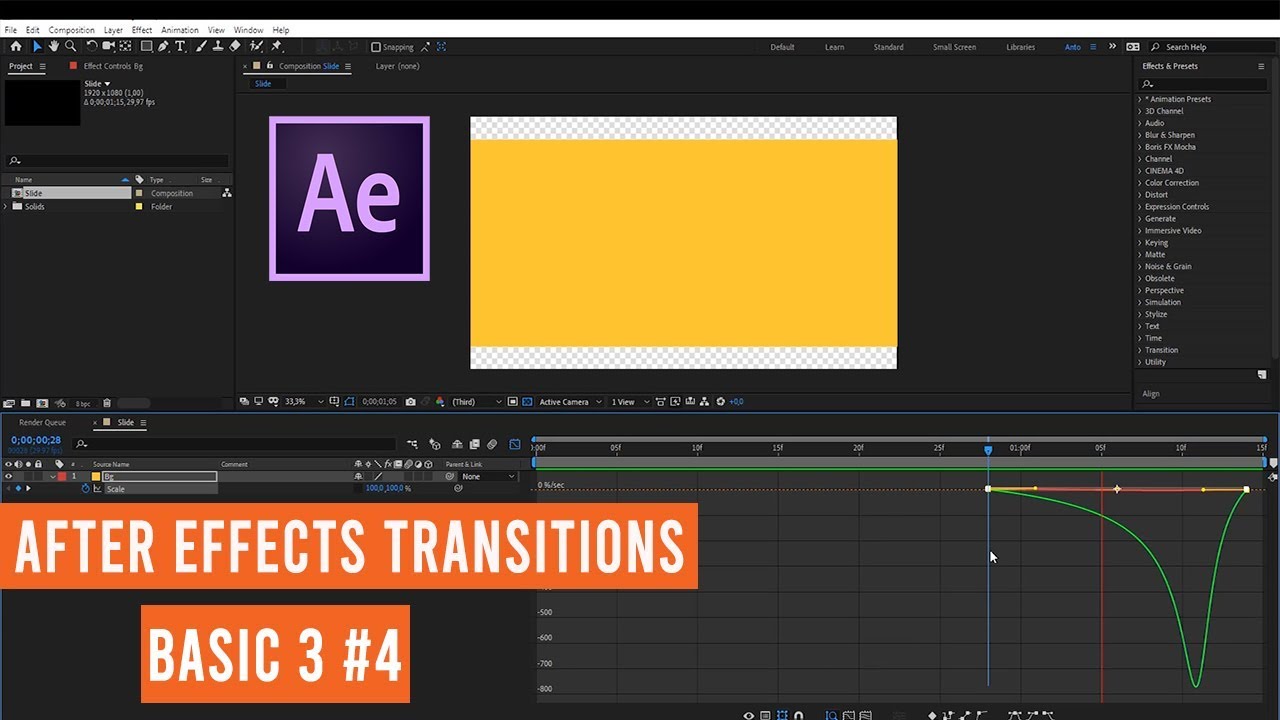Switch to Layer (none) tab
Screen dimensions: 1280x720
tap(397, 66)
